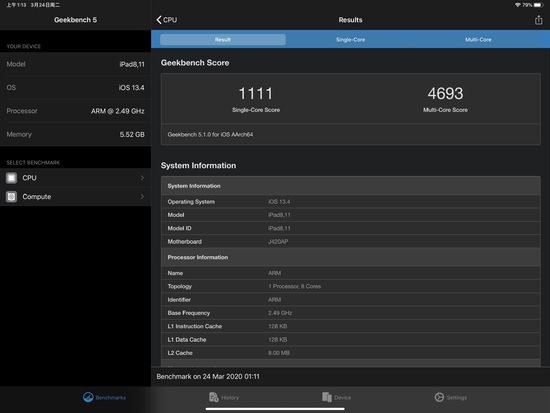The image size is (550, 413).
Task: Click the Geekbench 5 sidebar title
Action: click(x=75, y=20)
